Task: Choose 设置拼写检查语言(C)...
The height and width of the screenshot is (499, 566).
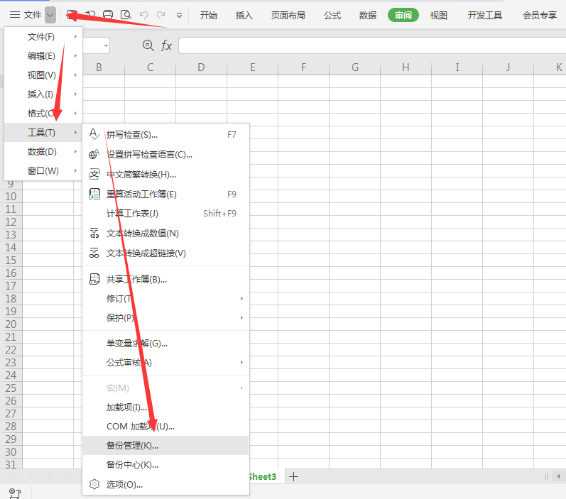Action: point(166,155)
